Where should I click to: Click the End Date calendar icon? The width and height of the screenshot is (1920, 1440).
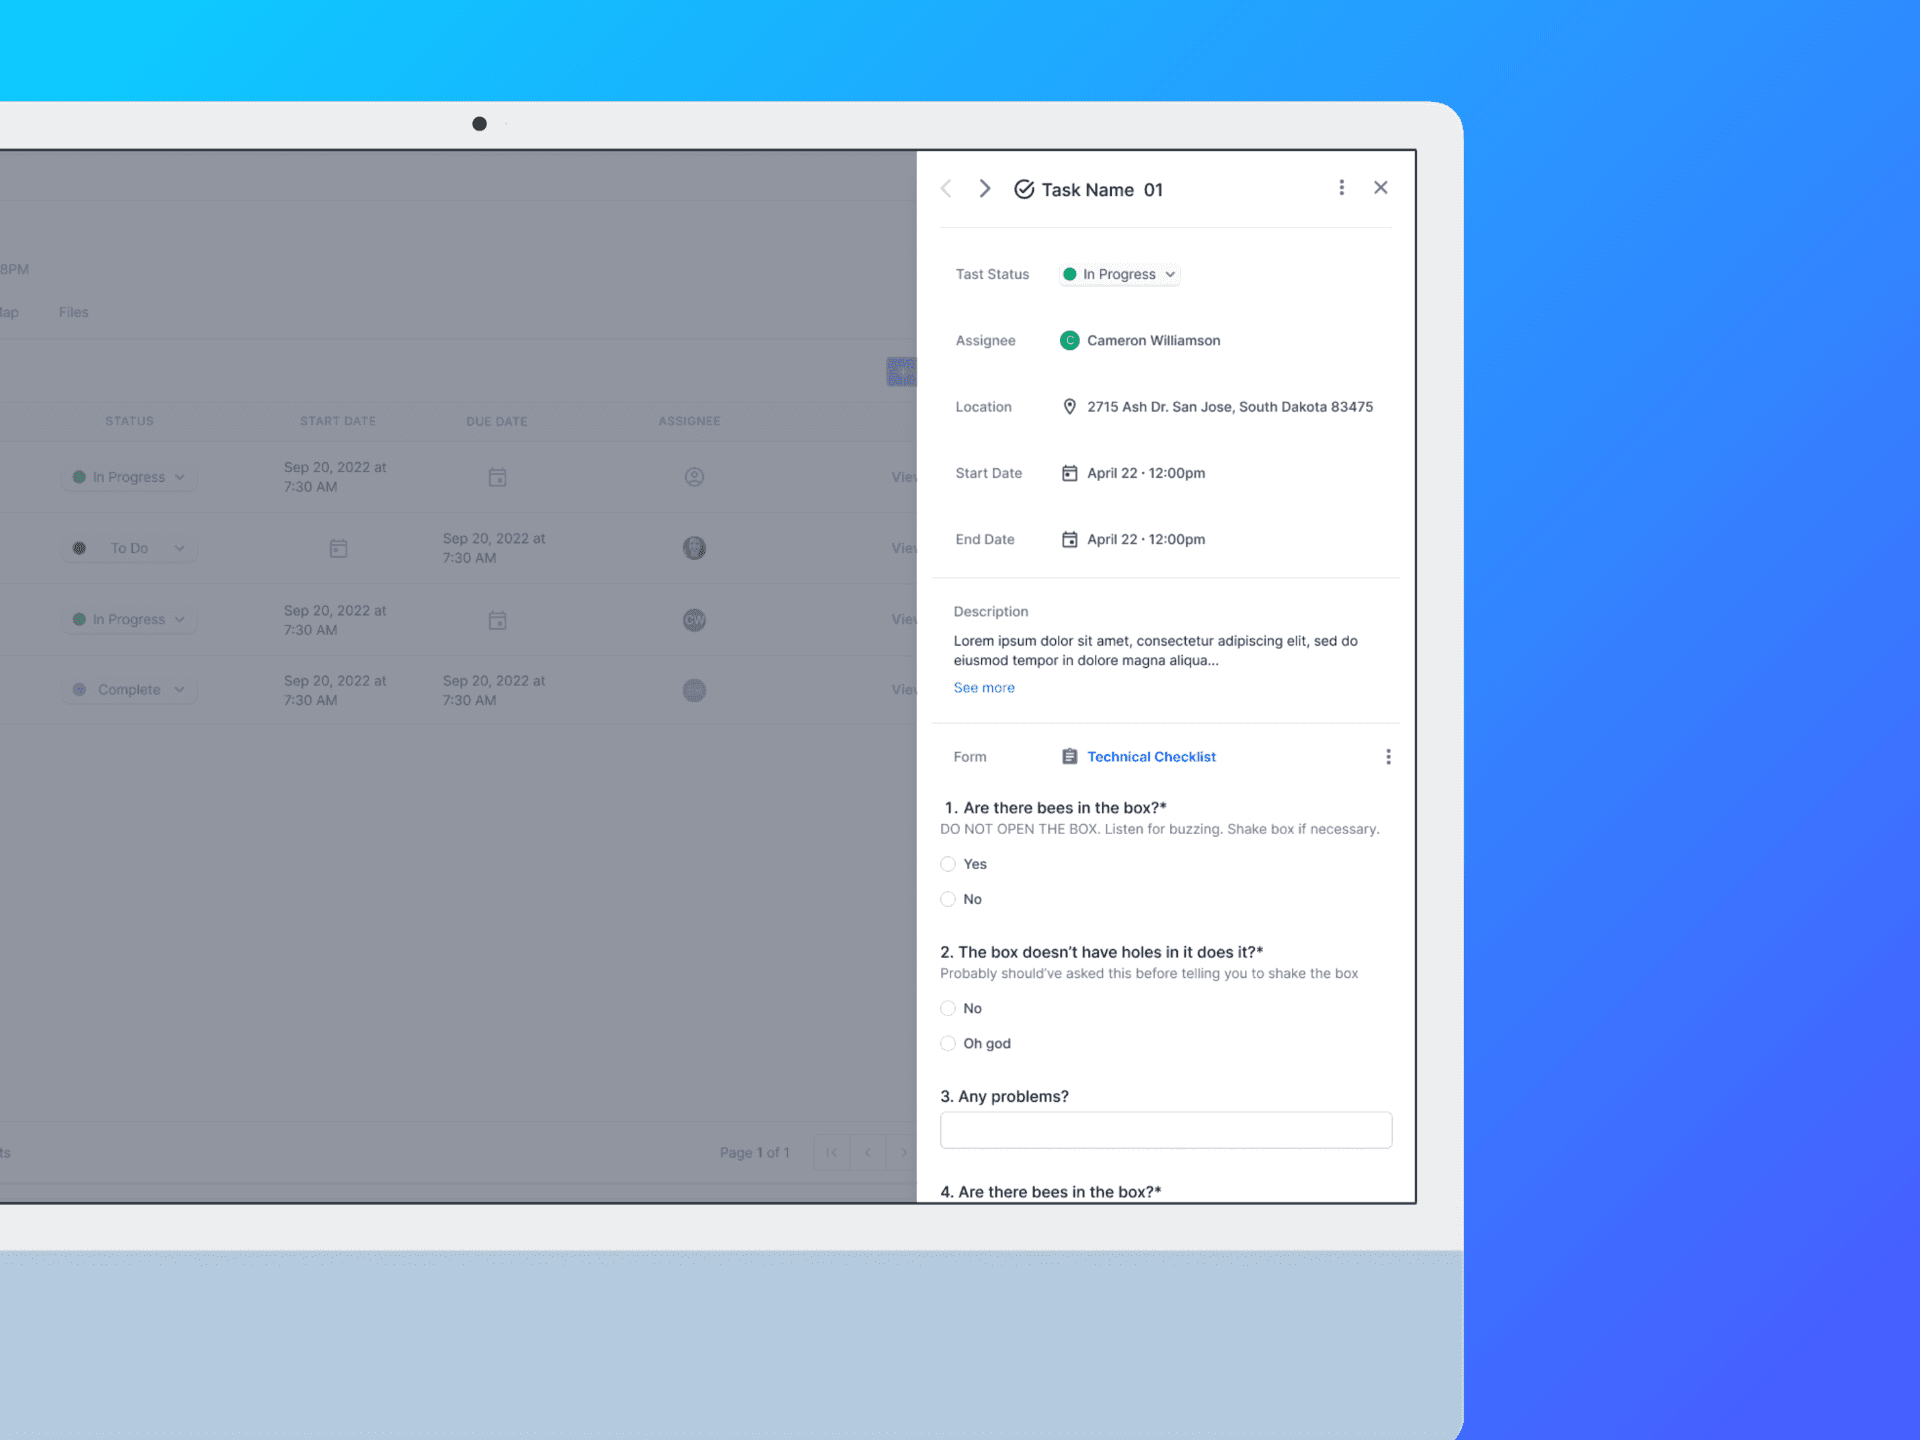click(x=1069, y=540)
